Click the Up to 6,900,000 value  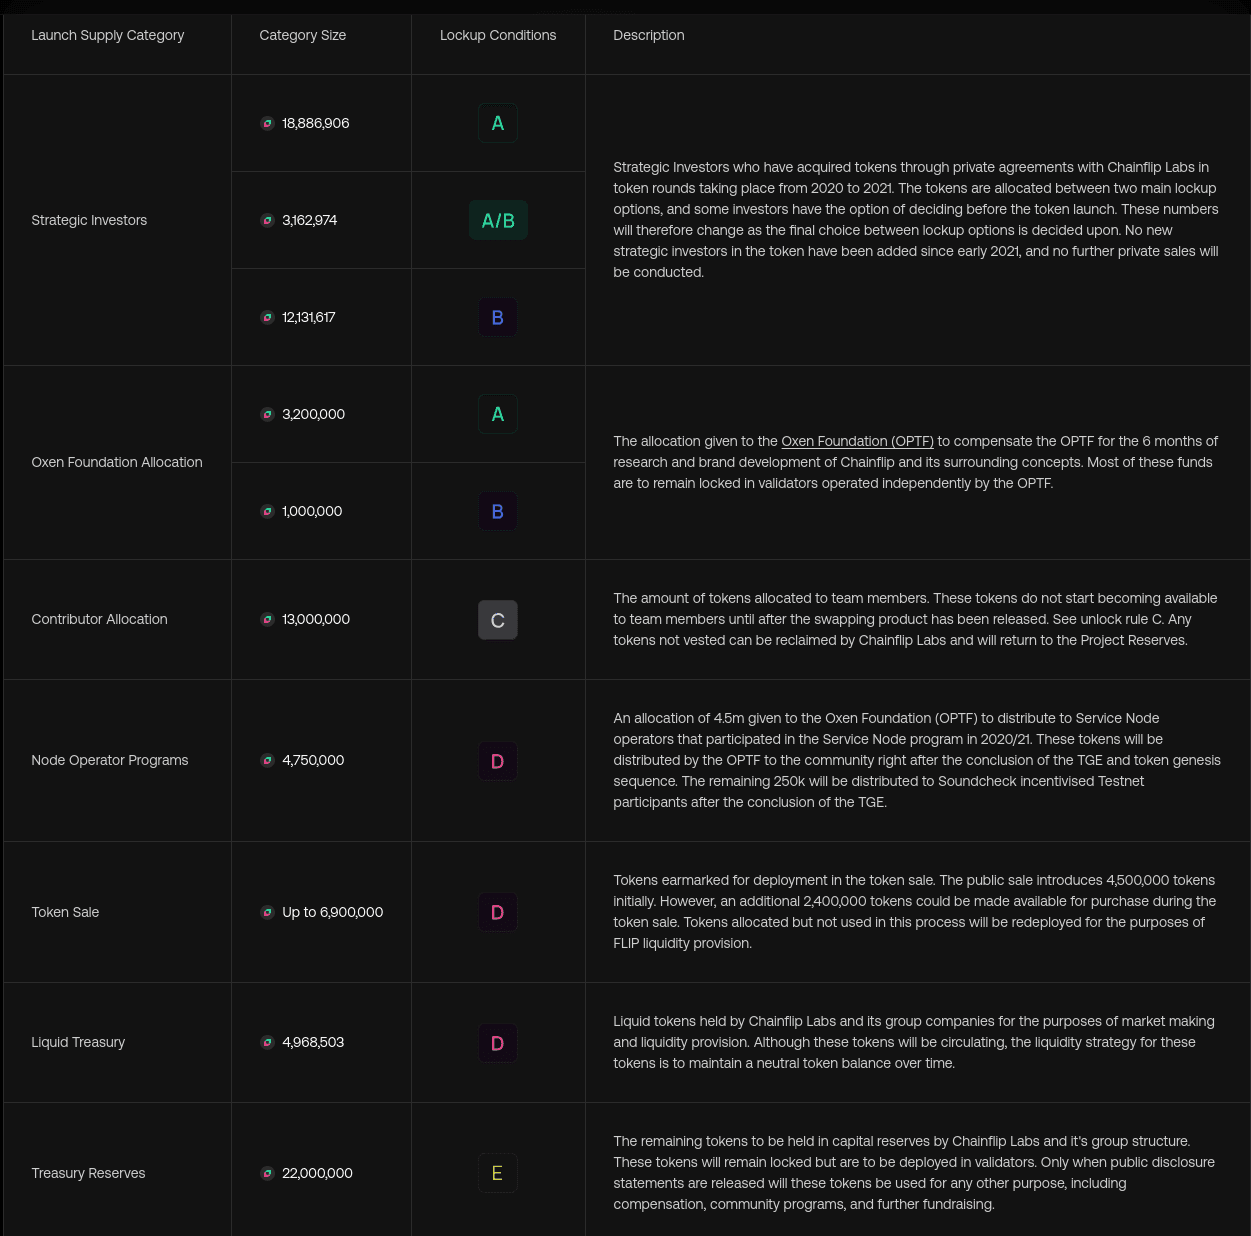333,912
